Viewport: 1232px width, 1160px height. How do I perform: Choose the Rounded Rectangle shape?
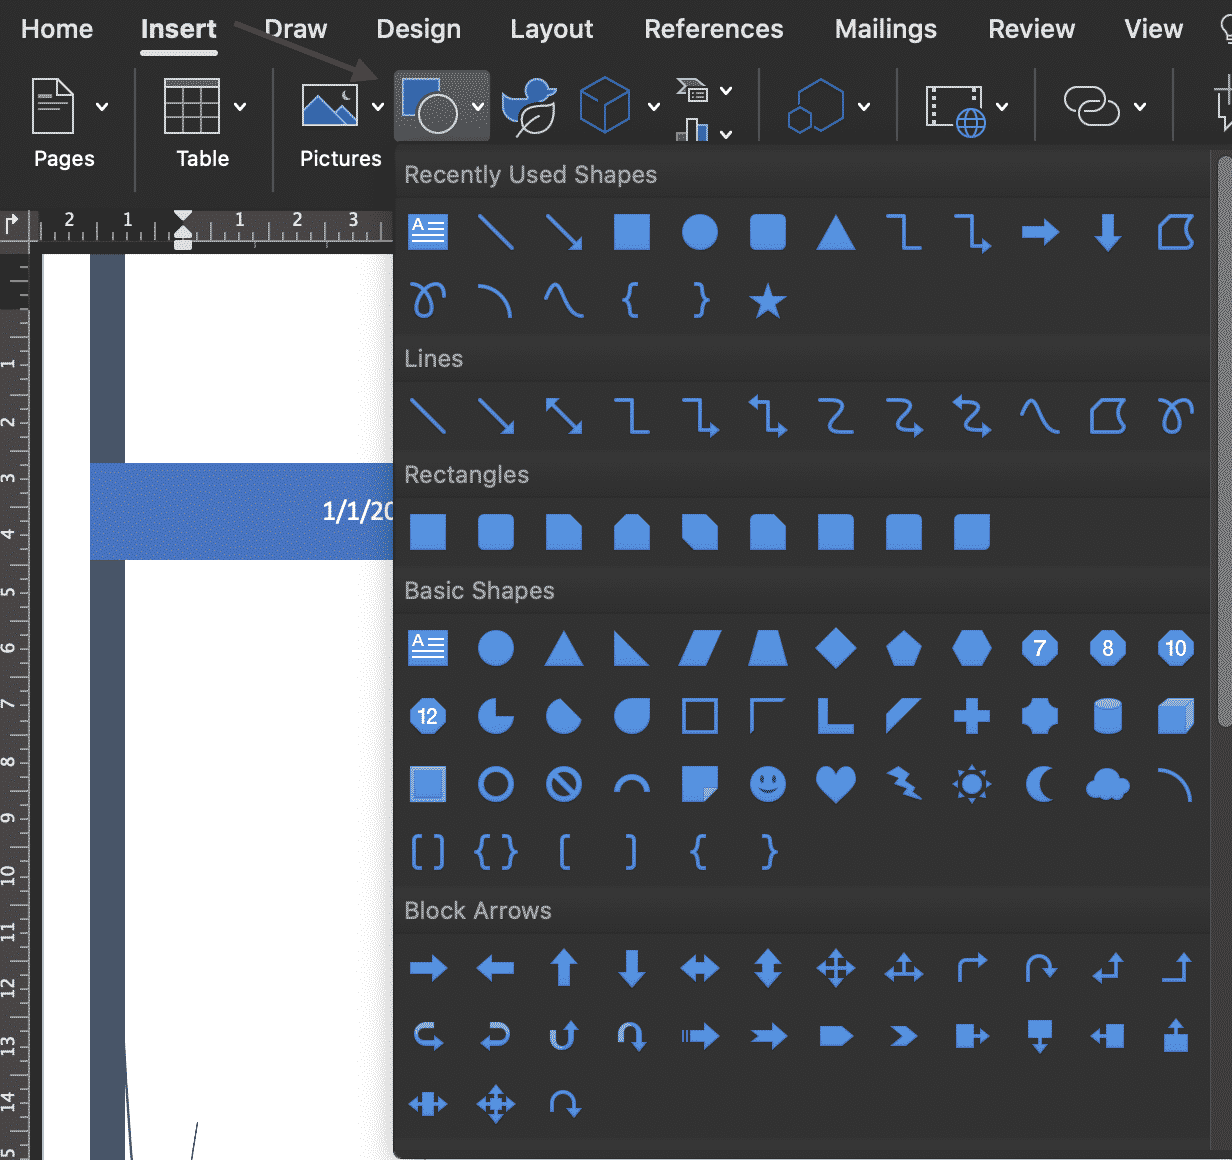pos(495,532)
